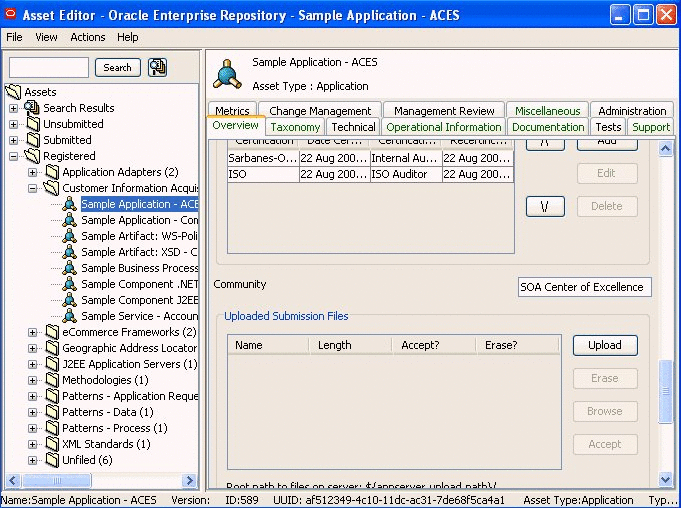Collapse the Customer Information Acquisition folder

[33, 188]
